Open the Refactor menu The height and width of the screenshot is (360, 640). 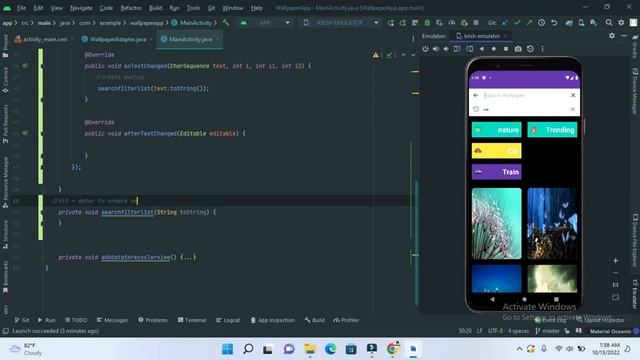tap(131, 8)
